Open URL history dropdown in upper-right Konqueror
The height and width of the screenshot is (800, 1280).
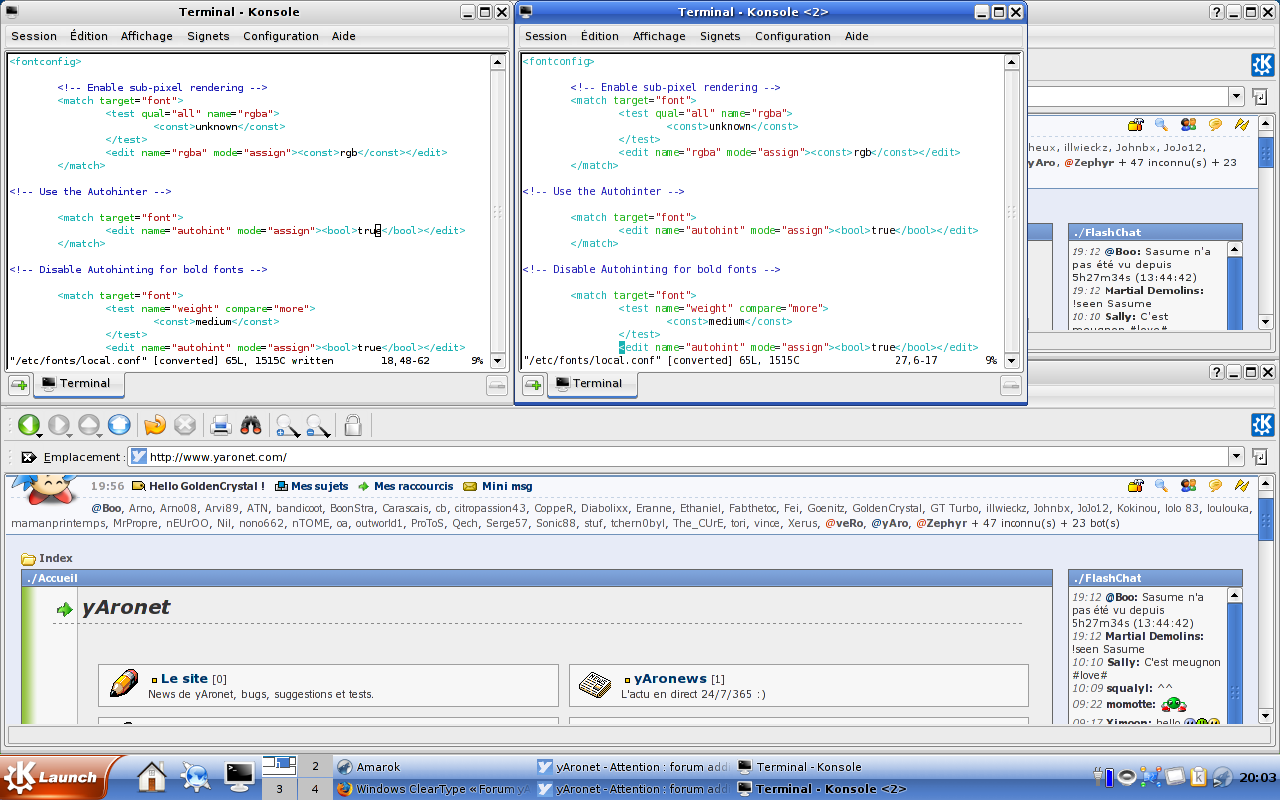pyautogui.click(x=1237, y=97)
